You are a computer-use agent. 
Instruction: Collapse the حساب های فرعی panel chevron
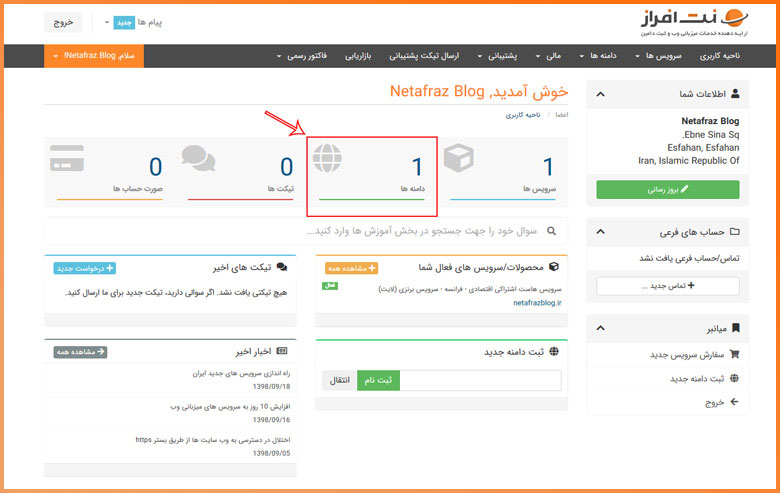(600, 231)
